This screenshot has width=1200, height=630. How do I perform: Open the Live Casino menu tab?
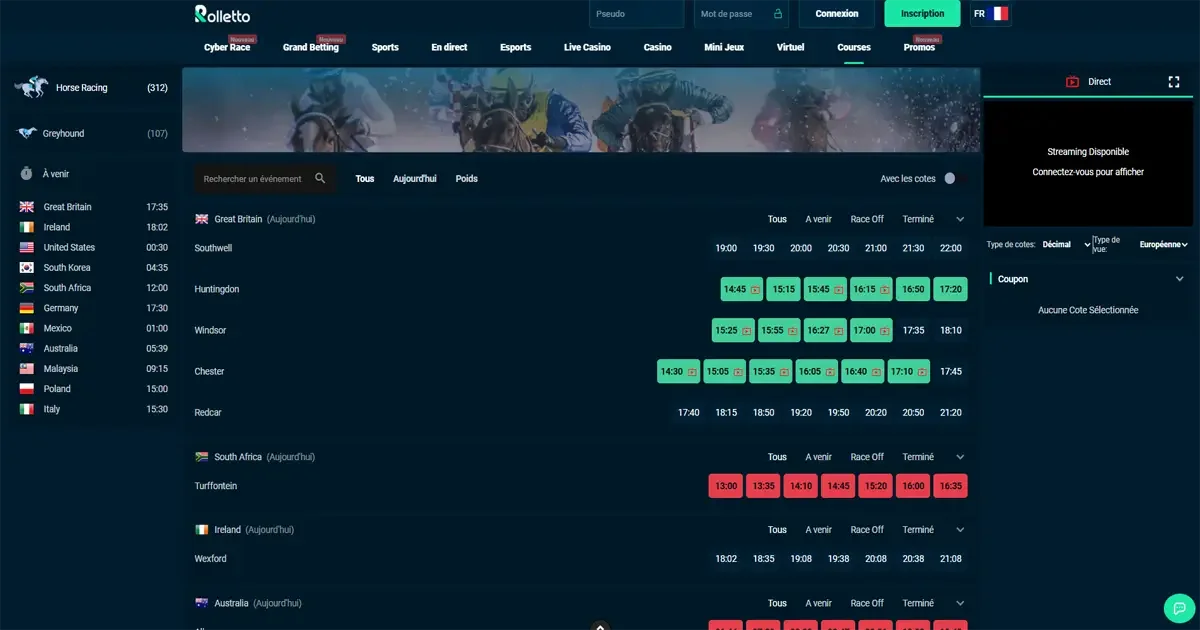pyautogui.click(x=587, y=47)
